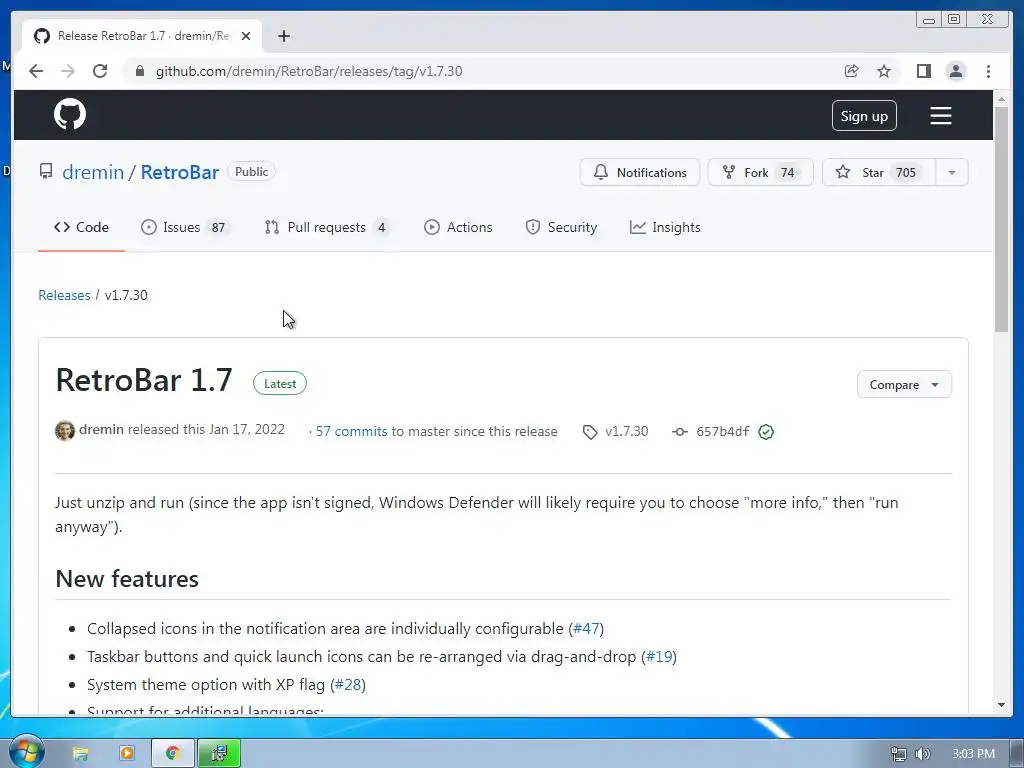Open the v1.7.30 tag link
The width and height of the screenshot is (1024, 768).
pos(626,431)
